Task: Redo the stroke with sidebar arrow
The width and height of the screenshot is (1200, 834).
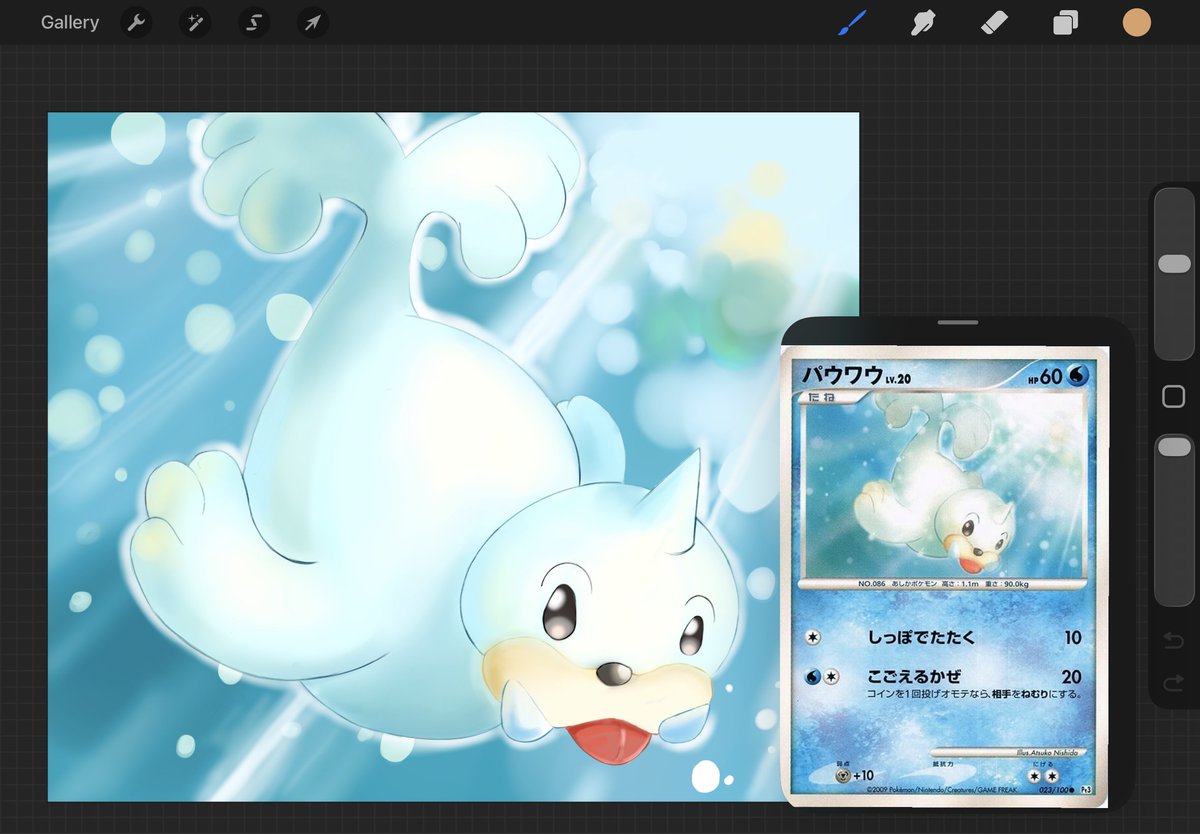Action: (x=1174, y=684)
